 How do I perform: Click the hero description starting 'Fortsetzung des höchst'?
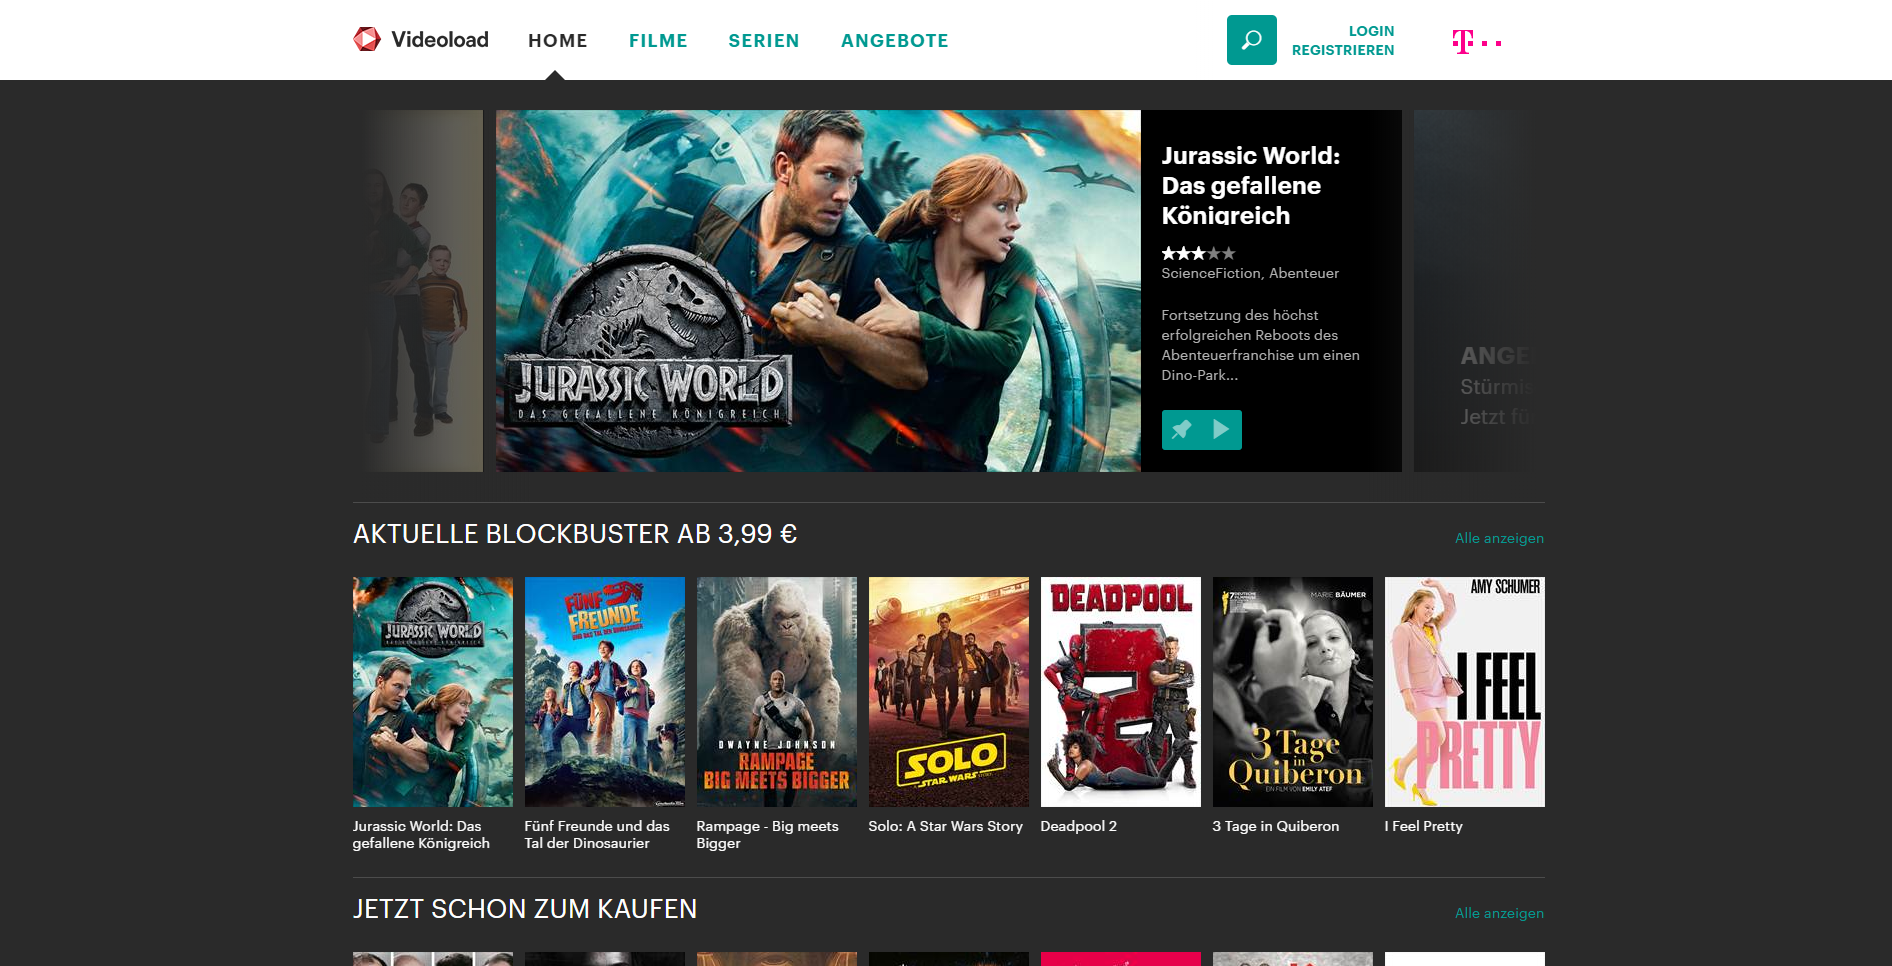(1260, 345)
